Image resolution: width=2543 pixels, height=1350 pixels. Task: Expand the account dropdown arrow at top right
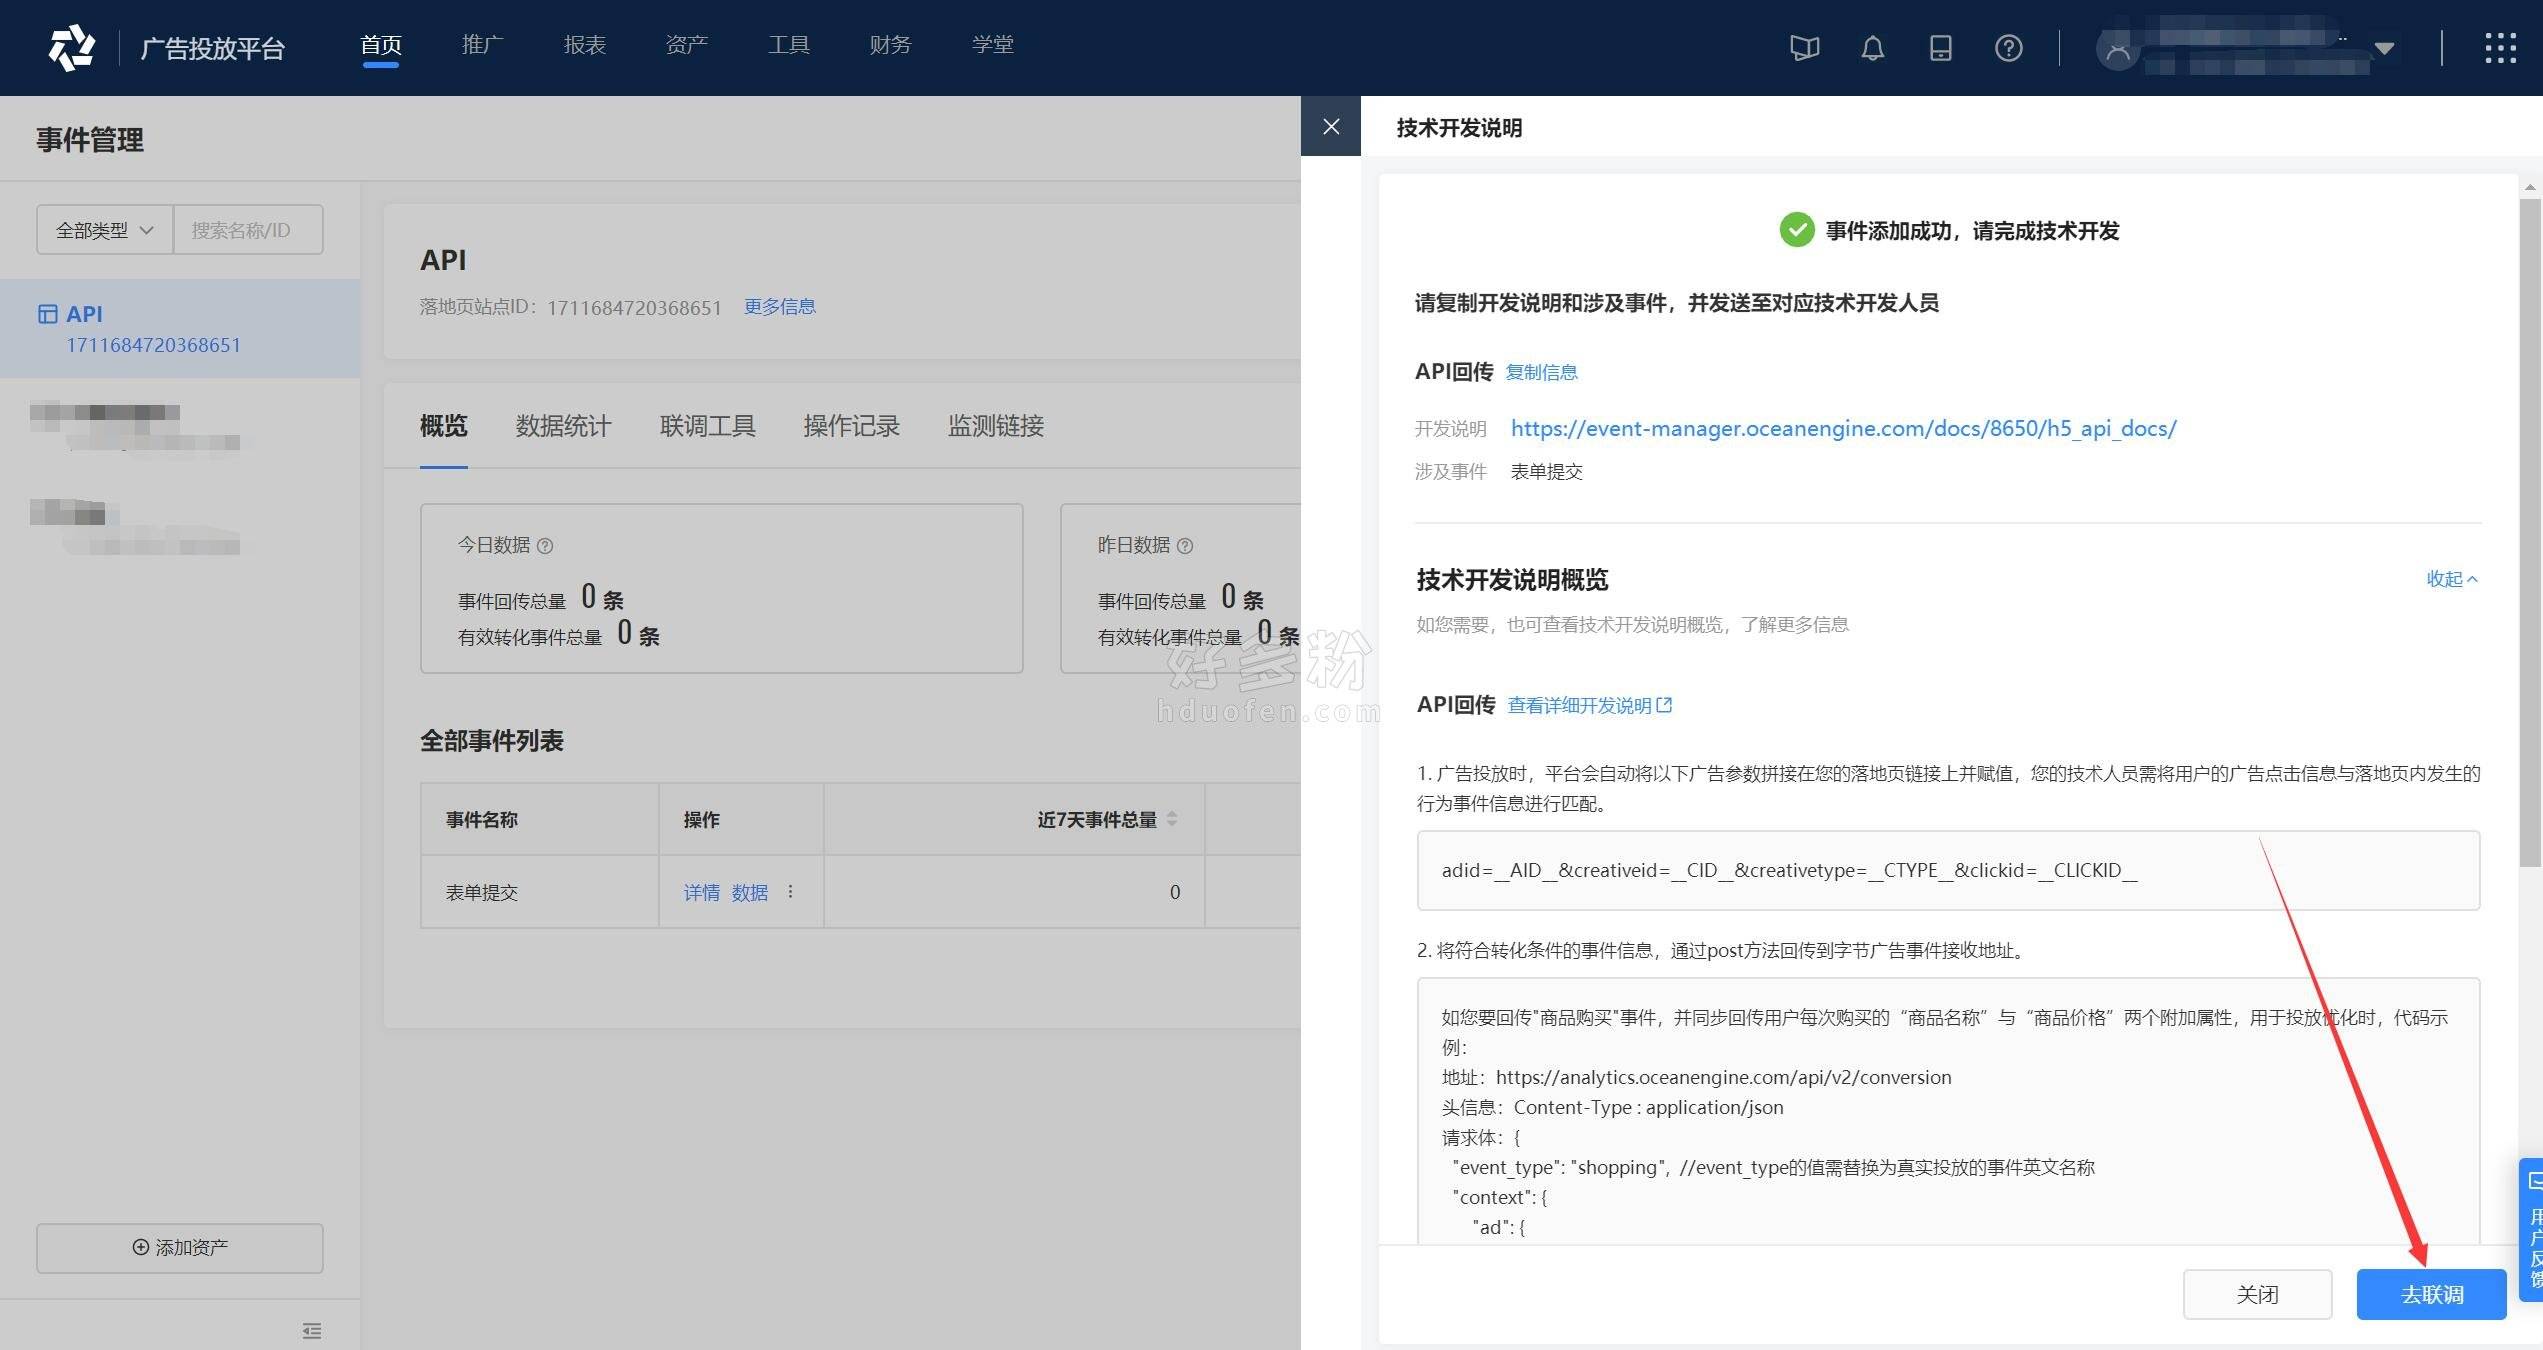tap(2383, 48)
